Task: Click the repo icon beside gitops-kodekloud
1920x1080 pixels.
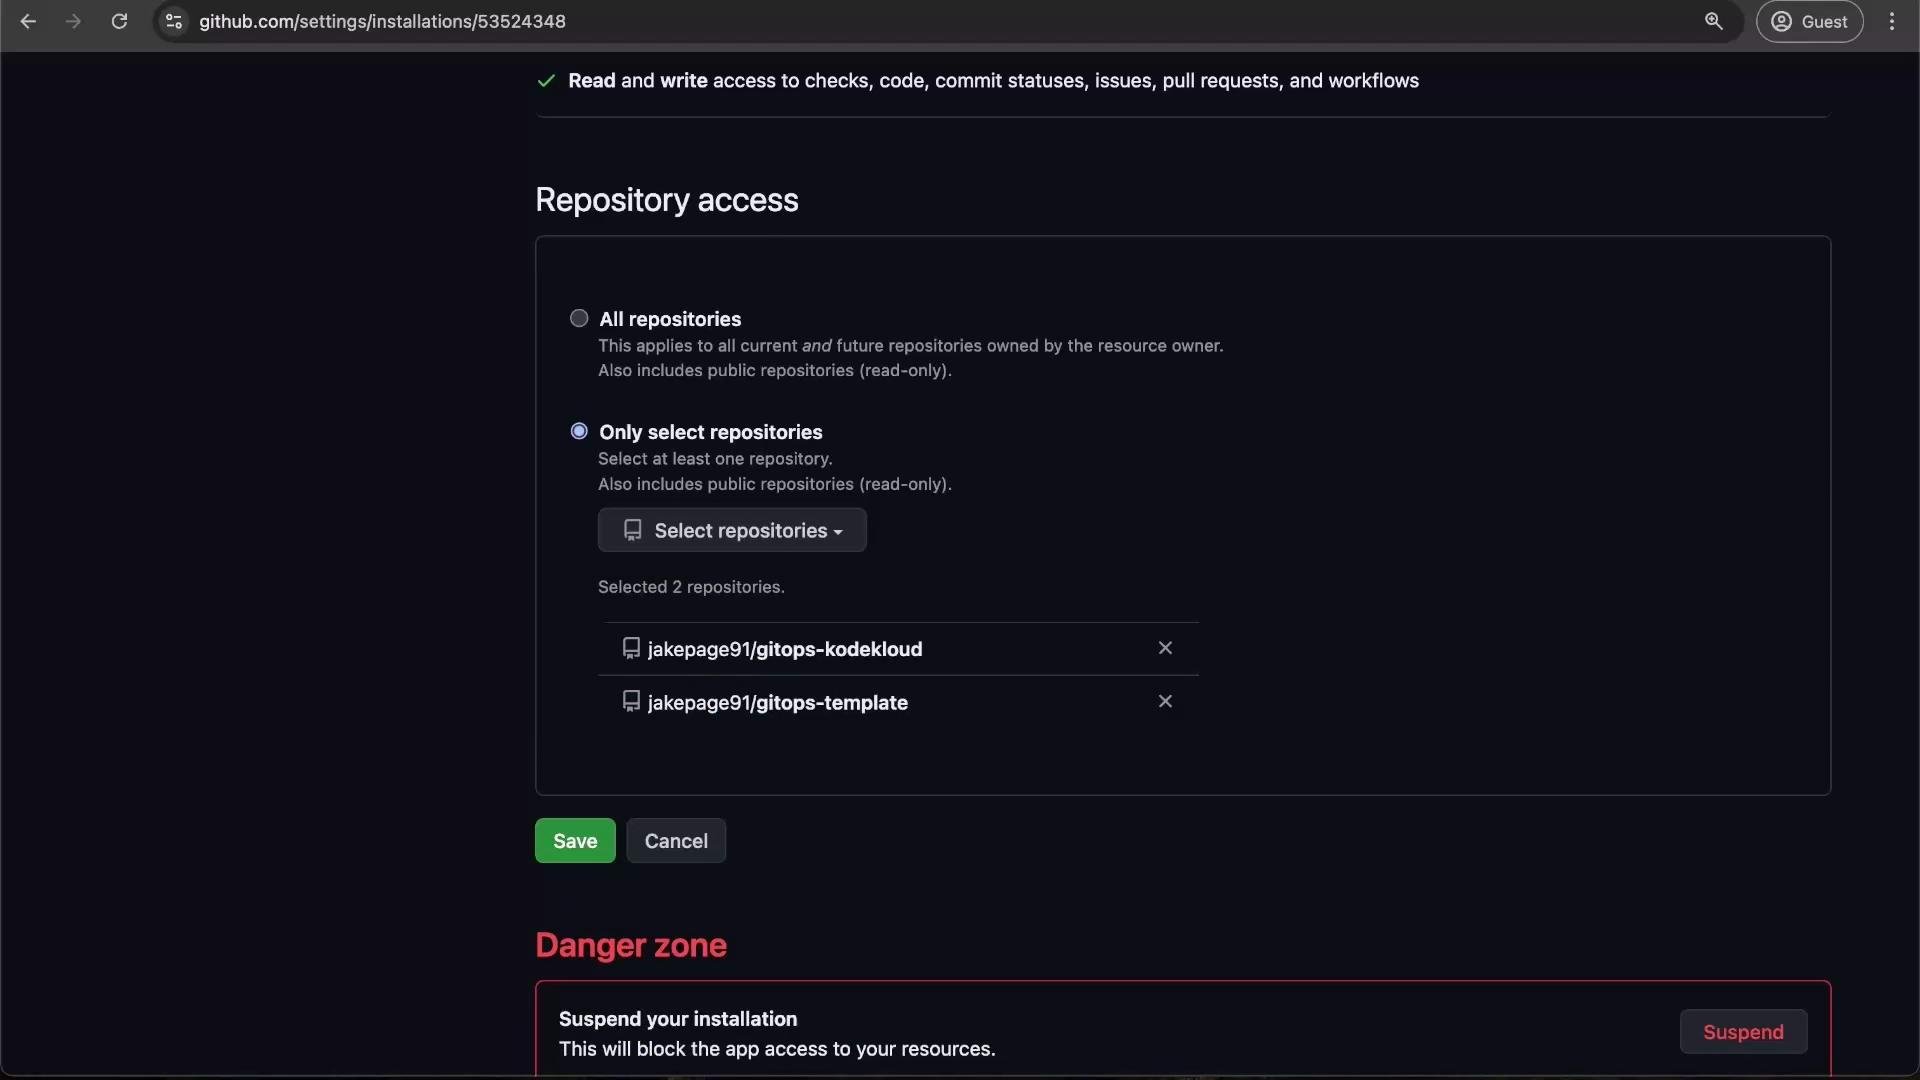Action: pyautogui.click(x=631, y=648)
